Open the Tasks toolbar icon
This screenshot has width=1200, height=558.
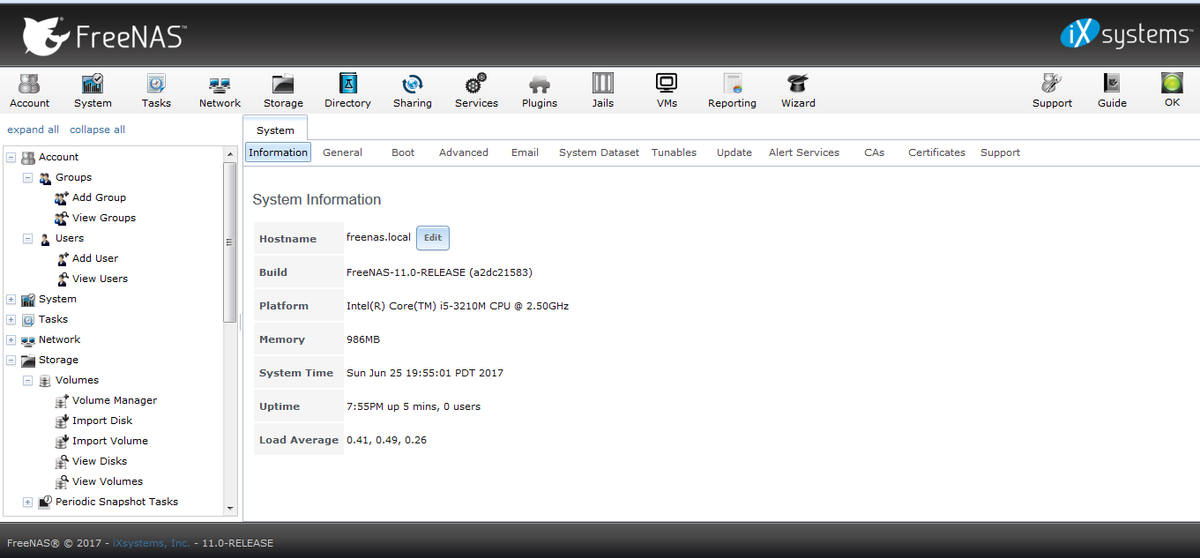pyautogui.click(x=156, y=90)
